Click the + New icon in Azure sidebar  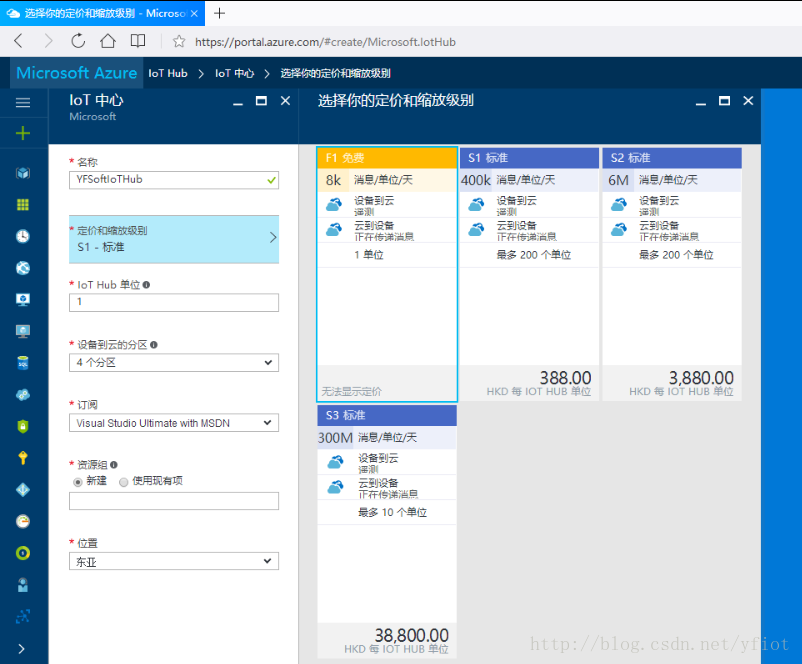click(x=23, y=132)
